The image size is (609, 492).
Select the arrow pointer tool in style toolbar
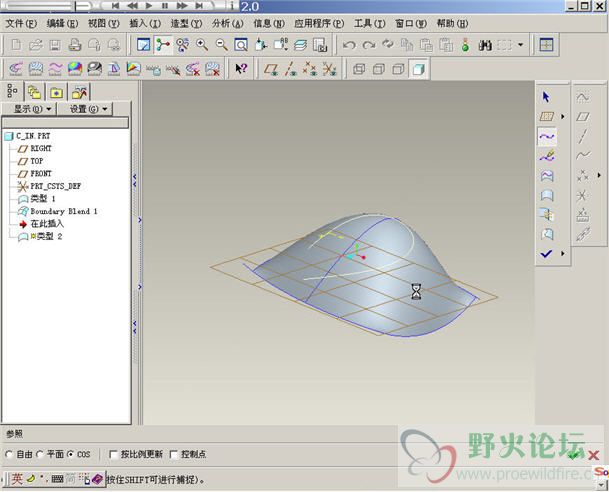coord(546,97)
